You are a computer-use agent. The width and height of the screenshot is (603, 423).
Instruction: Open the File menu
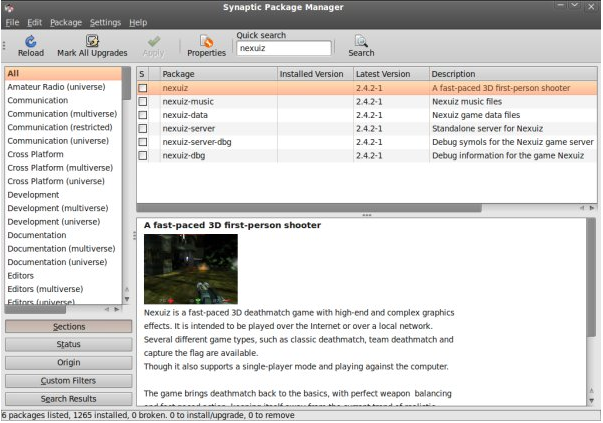(x=12, y=23)
